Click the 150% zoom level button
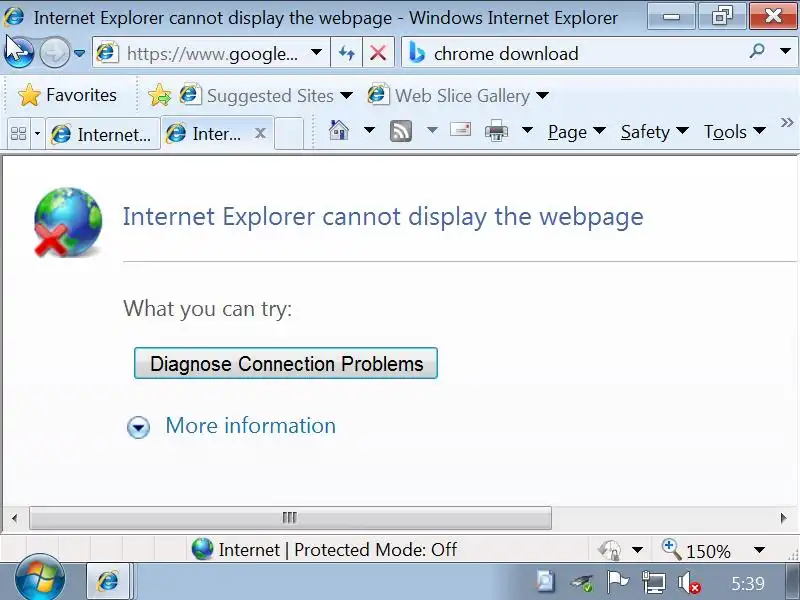This screenshot has width=800, height=600. 697,550
